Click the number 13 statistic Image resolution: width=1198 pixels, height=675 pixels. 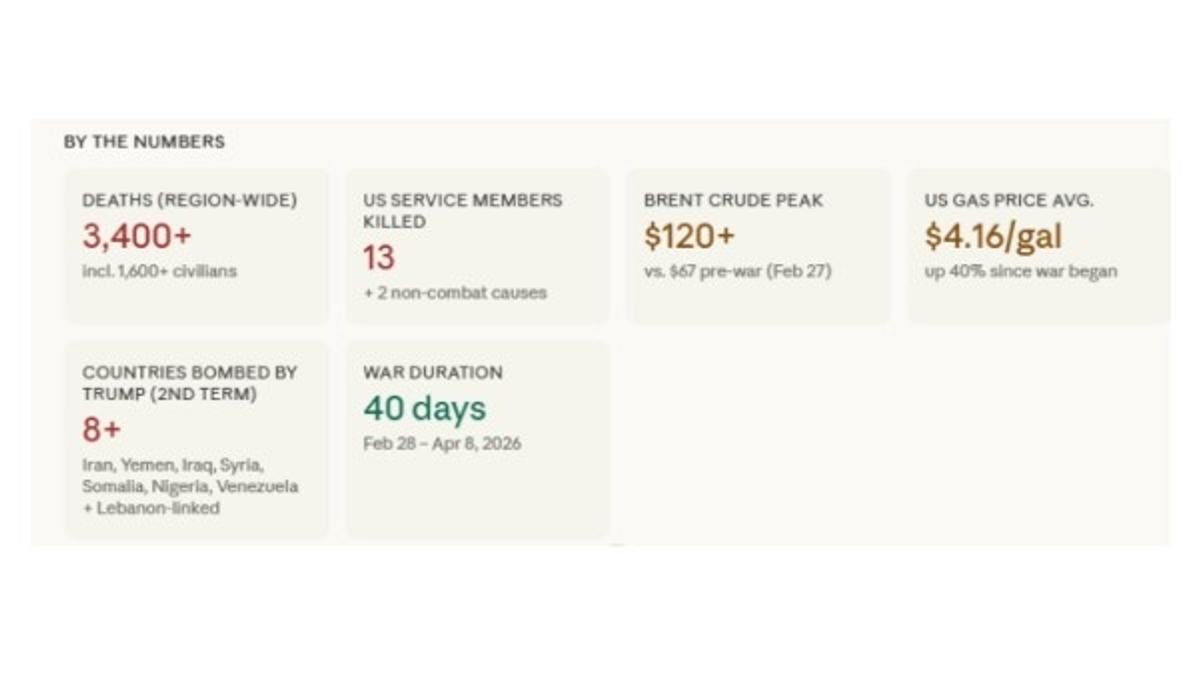click(379, 258)
